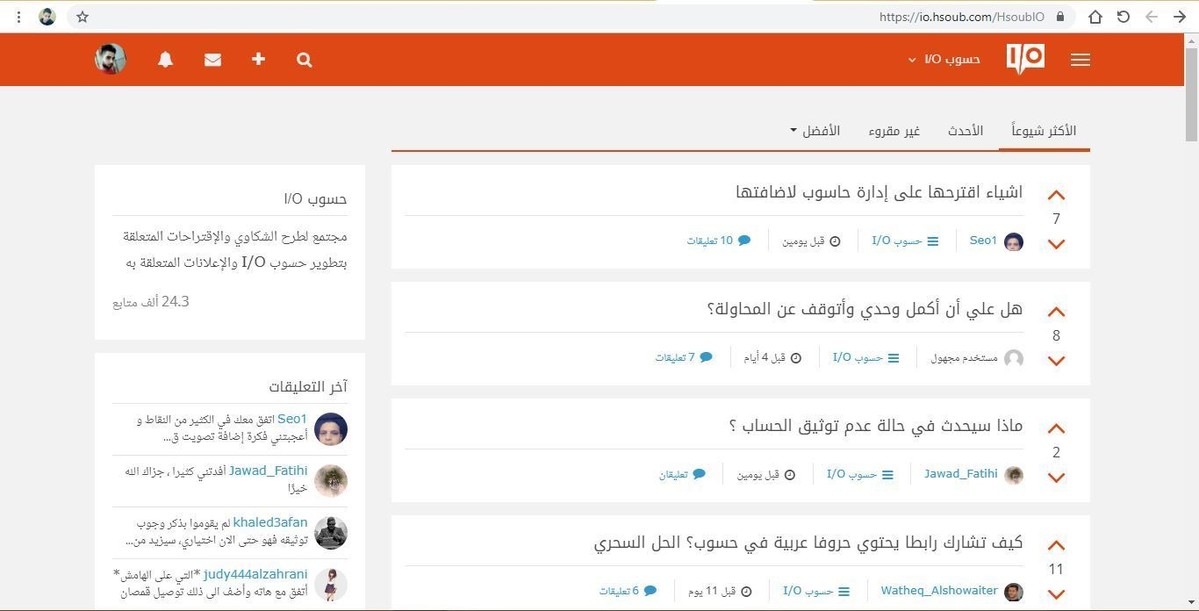
Task: Click the Watheq_Alshowaiter author name
Action: (x=939, y=590)
